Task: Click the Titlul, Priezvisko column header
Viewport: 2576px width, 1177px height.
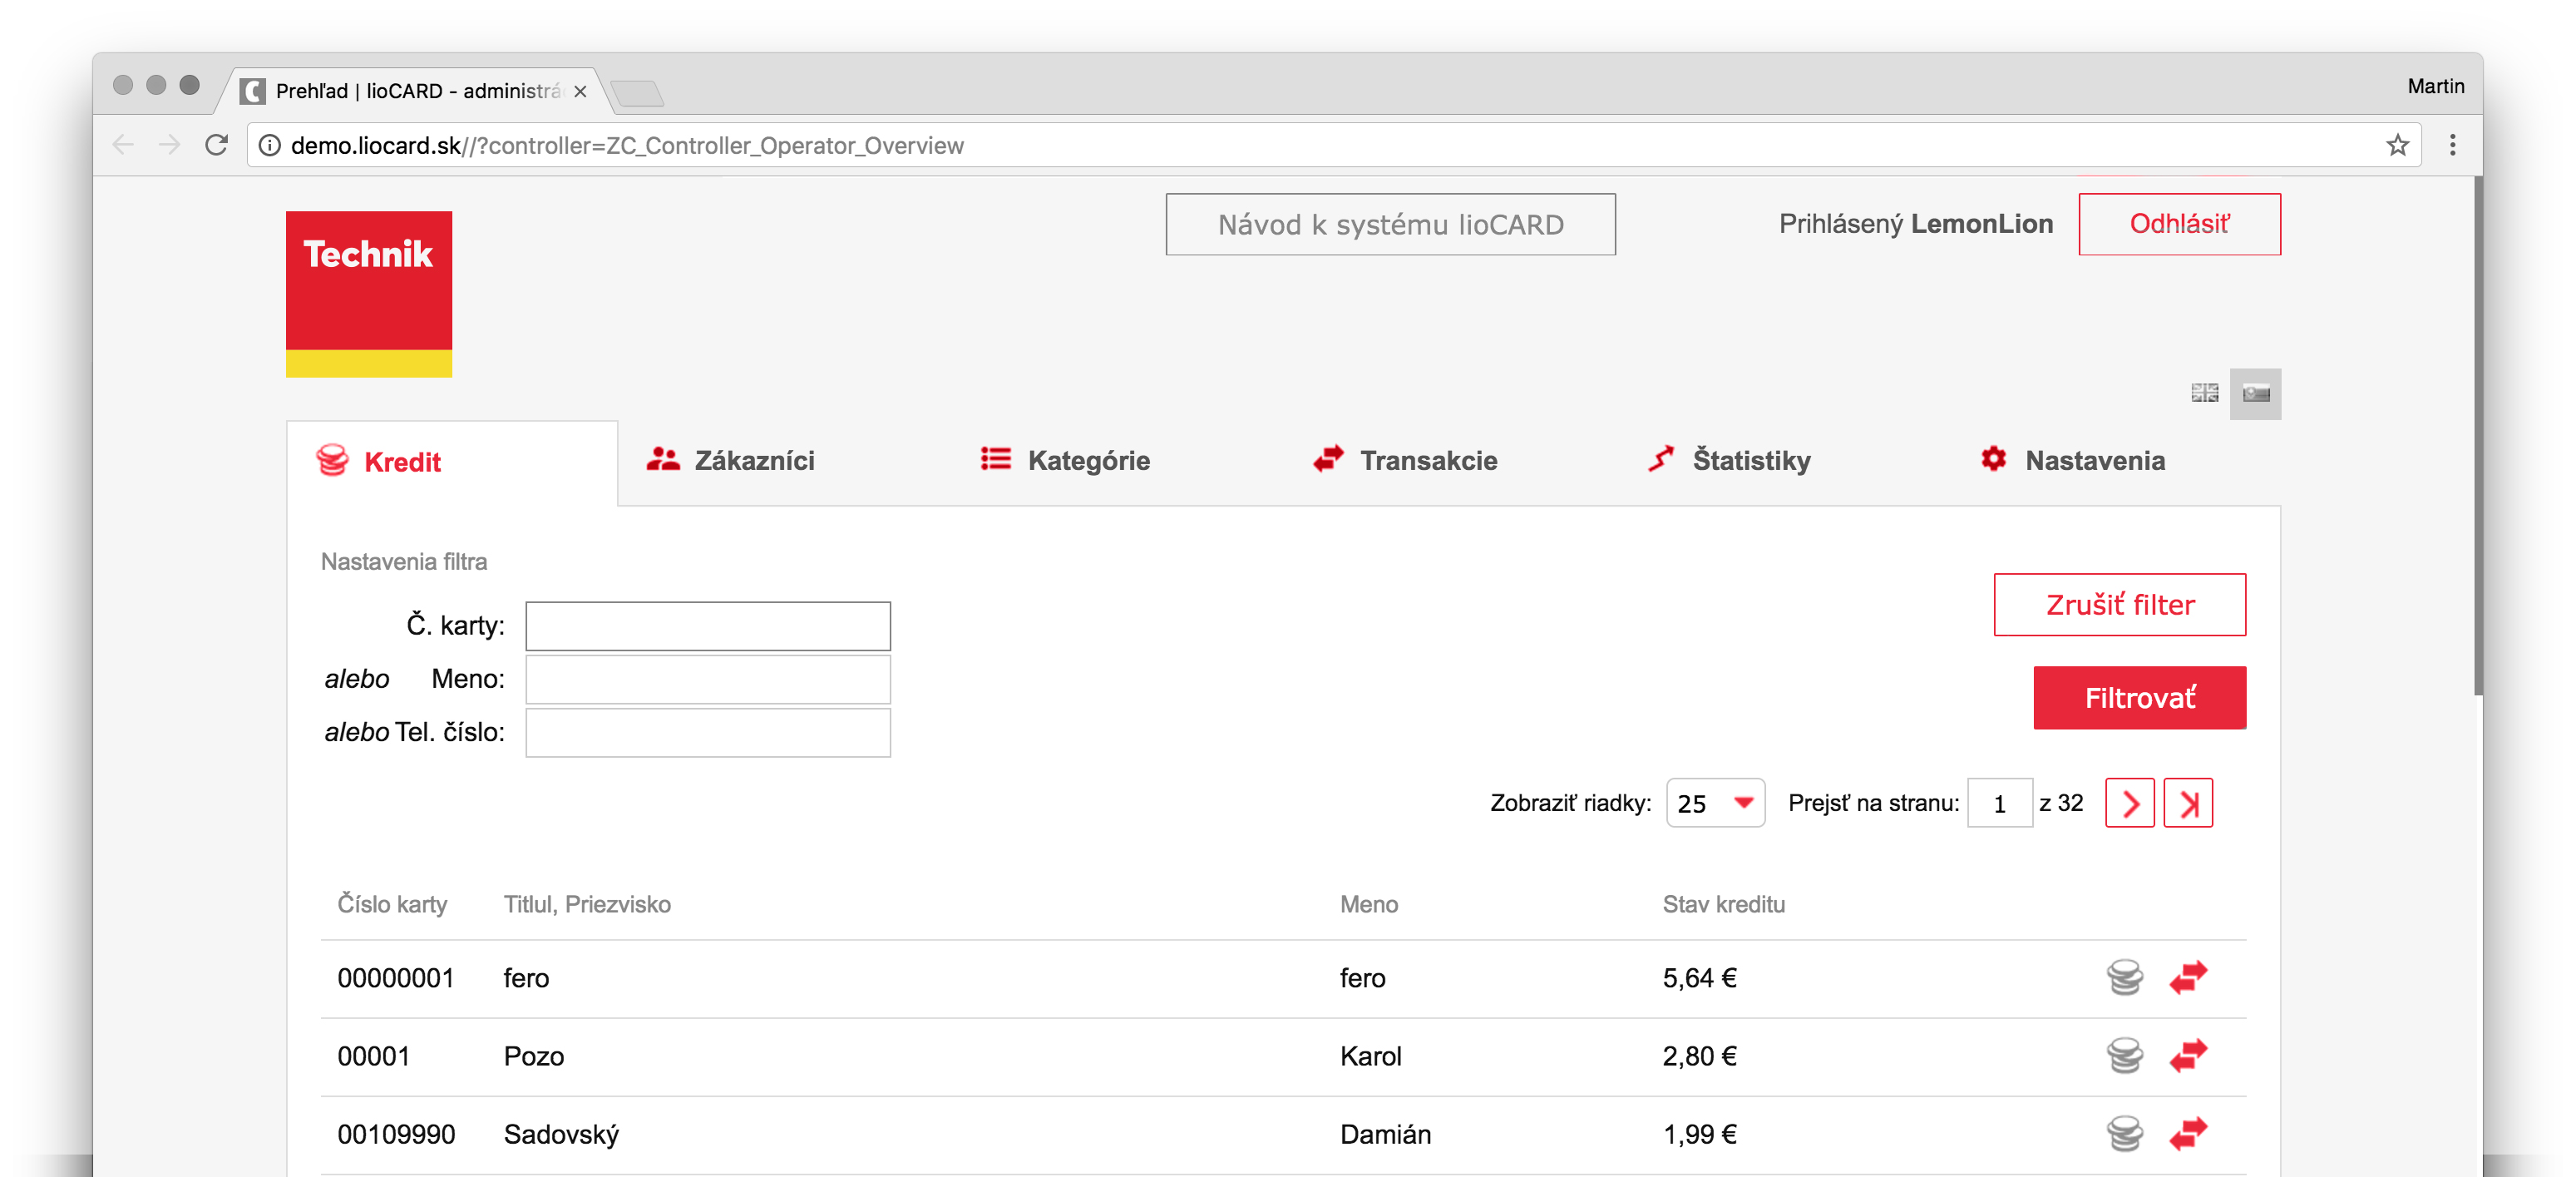Action: pyautogui.click(x=587, y=904)
